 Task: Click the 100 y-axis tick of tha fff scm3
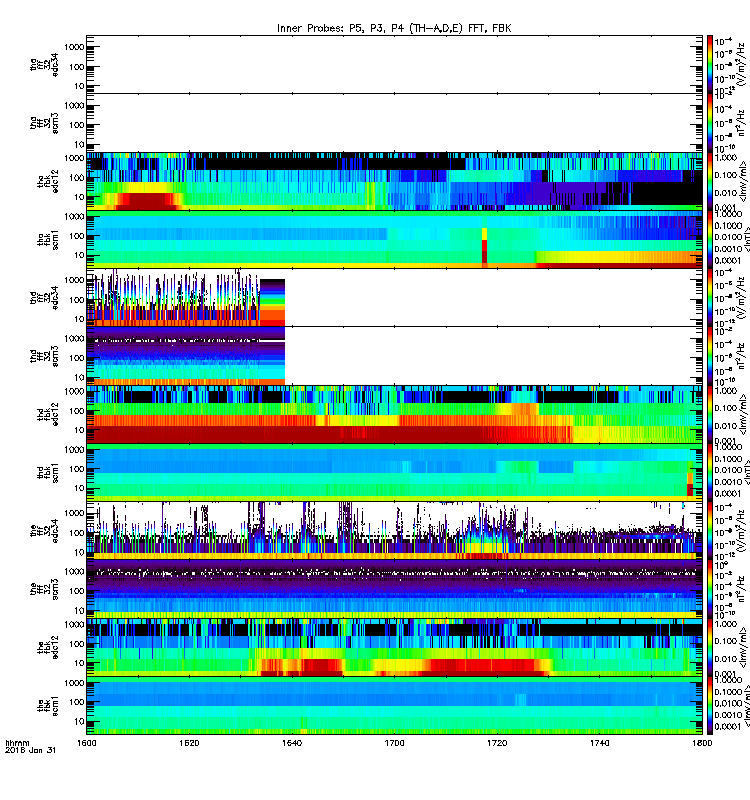pos(77,125)
